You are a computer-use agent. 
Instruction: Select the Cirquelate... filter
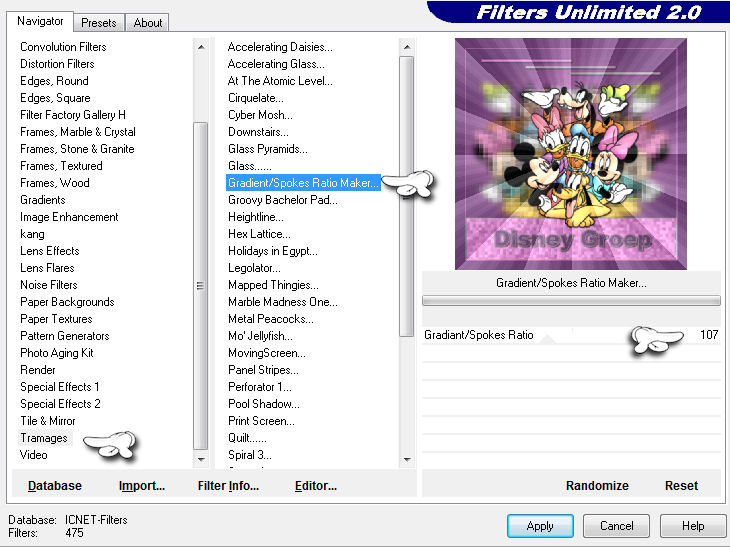(256, 98)
